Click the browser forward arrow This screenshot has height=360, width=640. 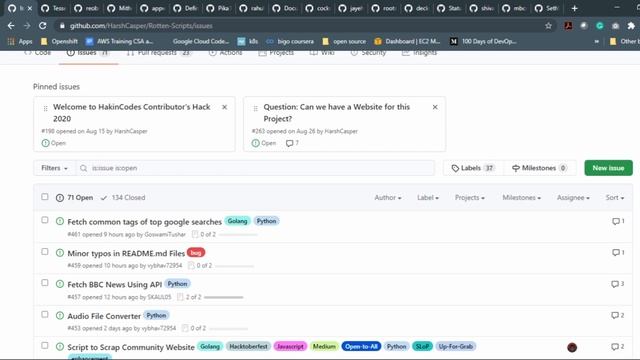27,26
